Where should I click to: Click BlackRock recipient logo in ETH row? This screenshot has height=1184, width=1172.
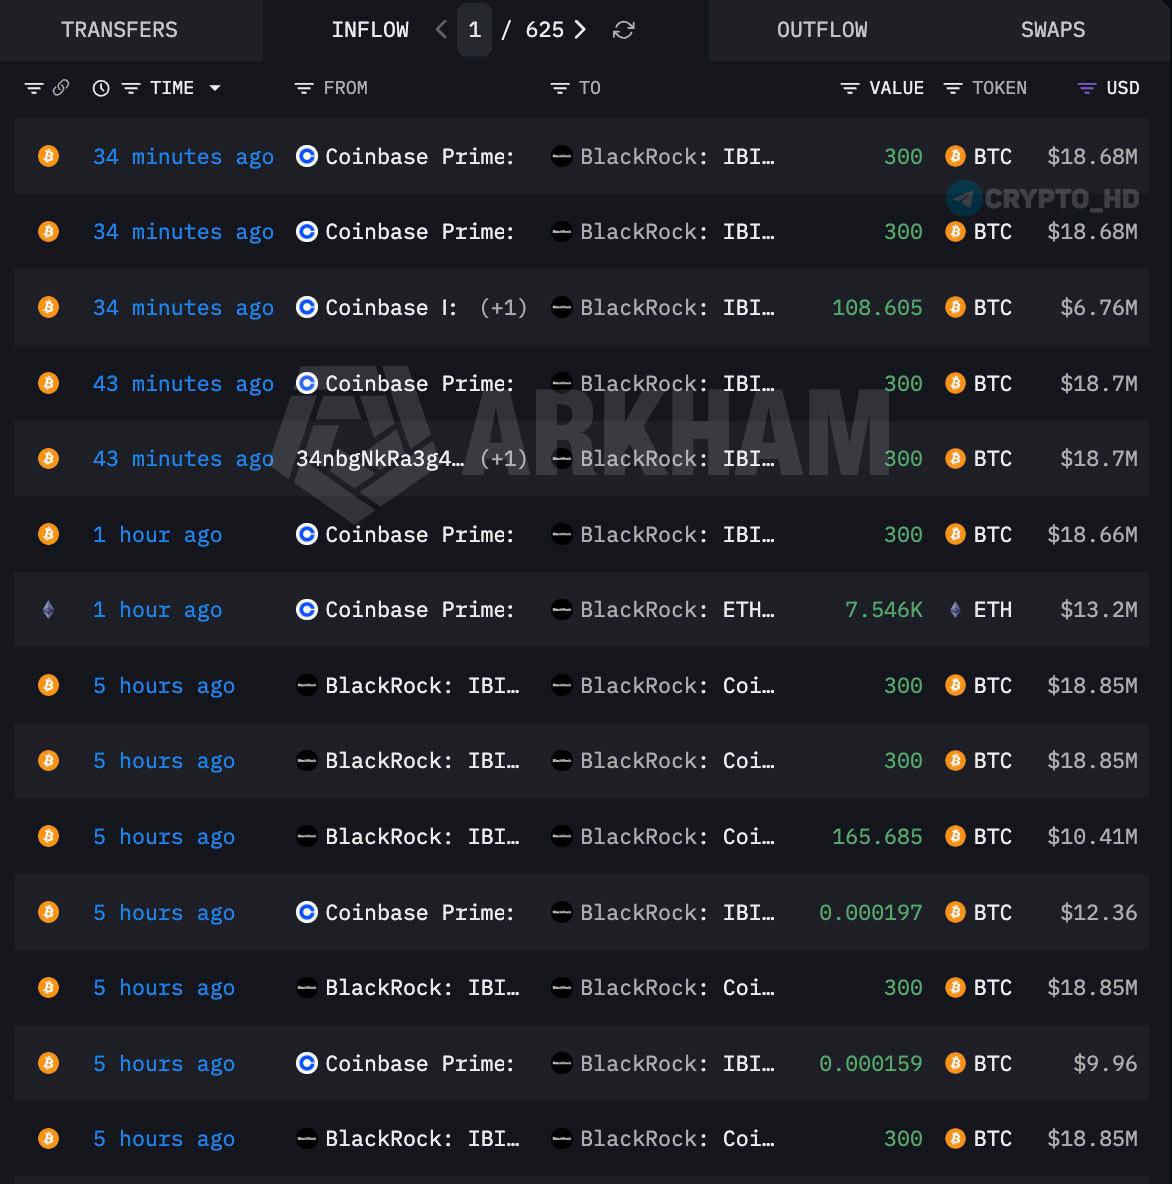pos(562,609)
